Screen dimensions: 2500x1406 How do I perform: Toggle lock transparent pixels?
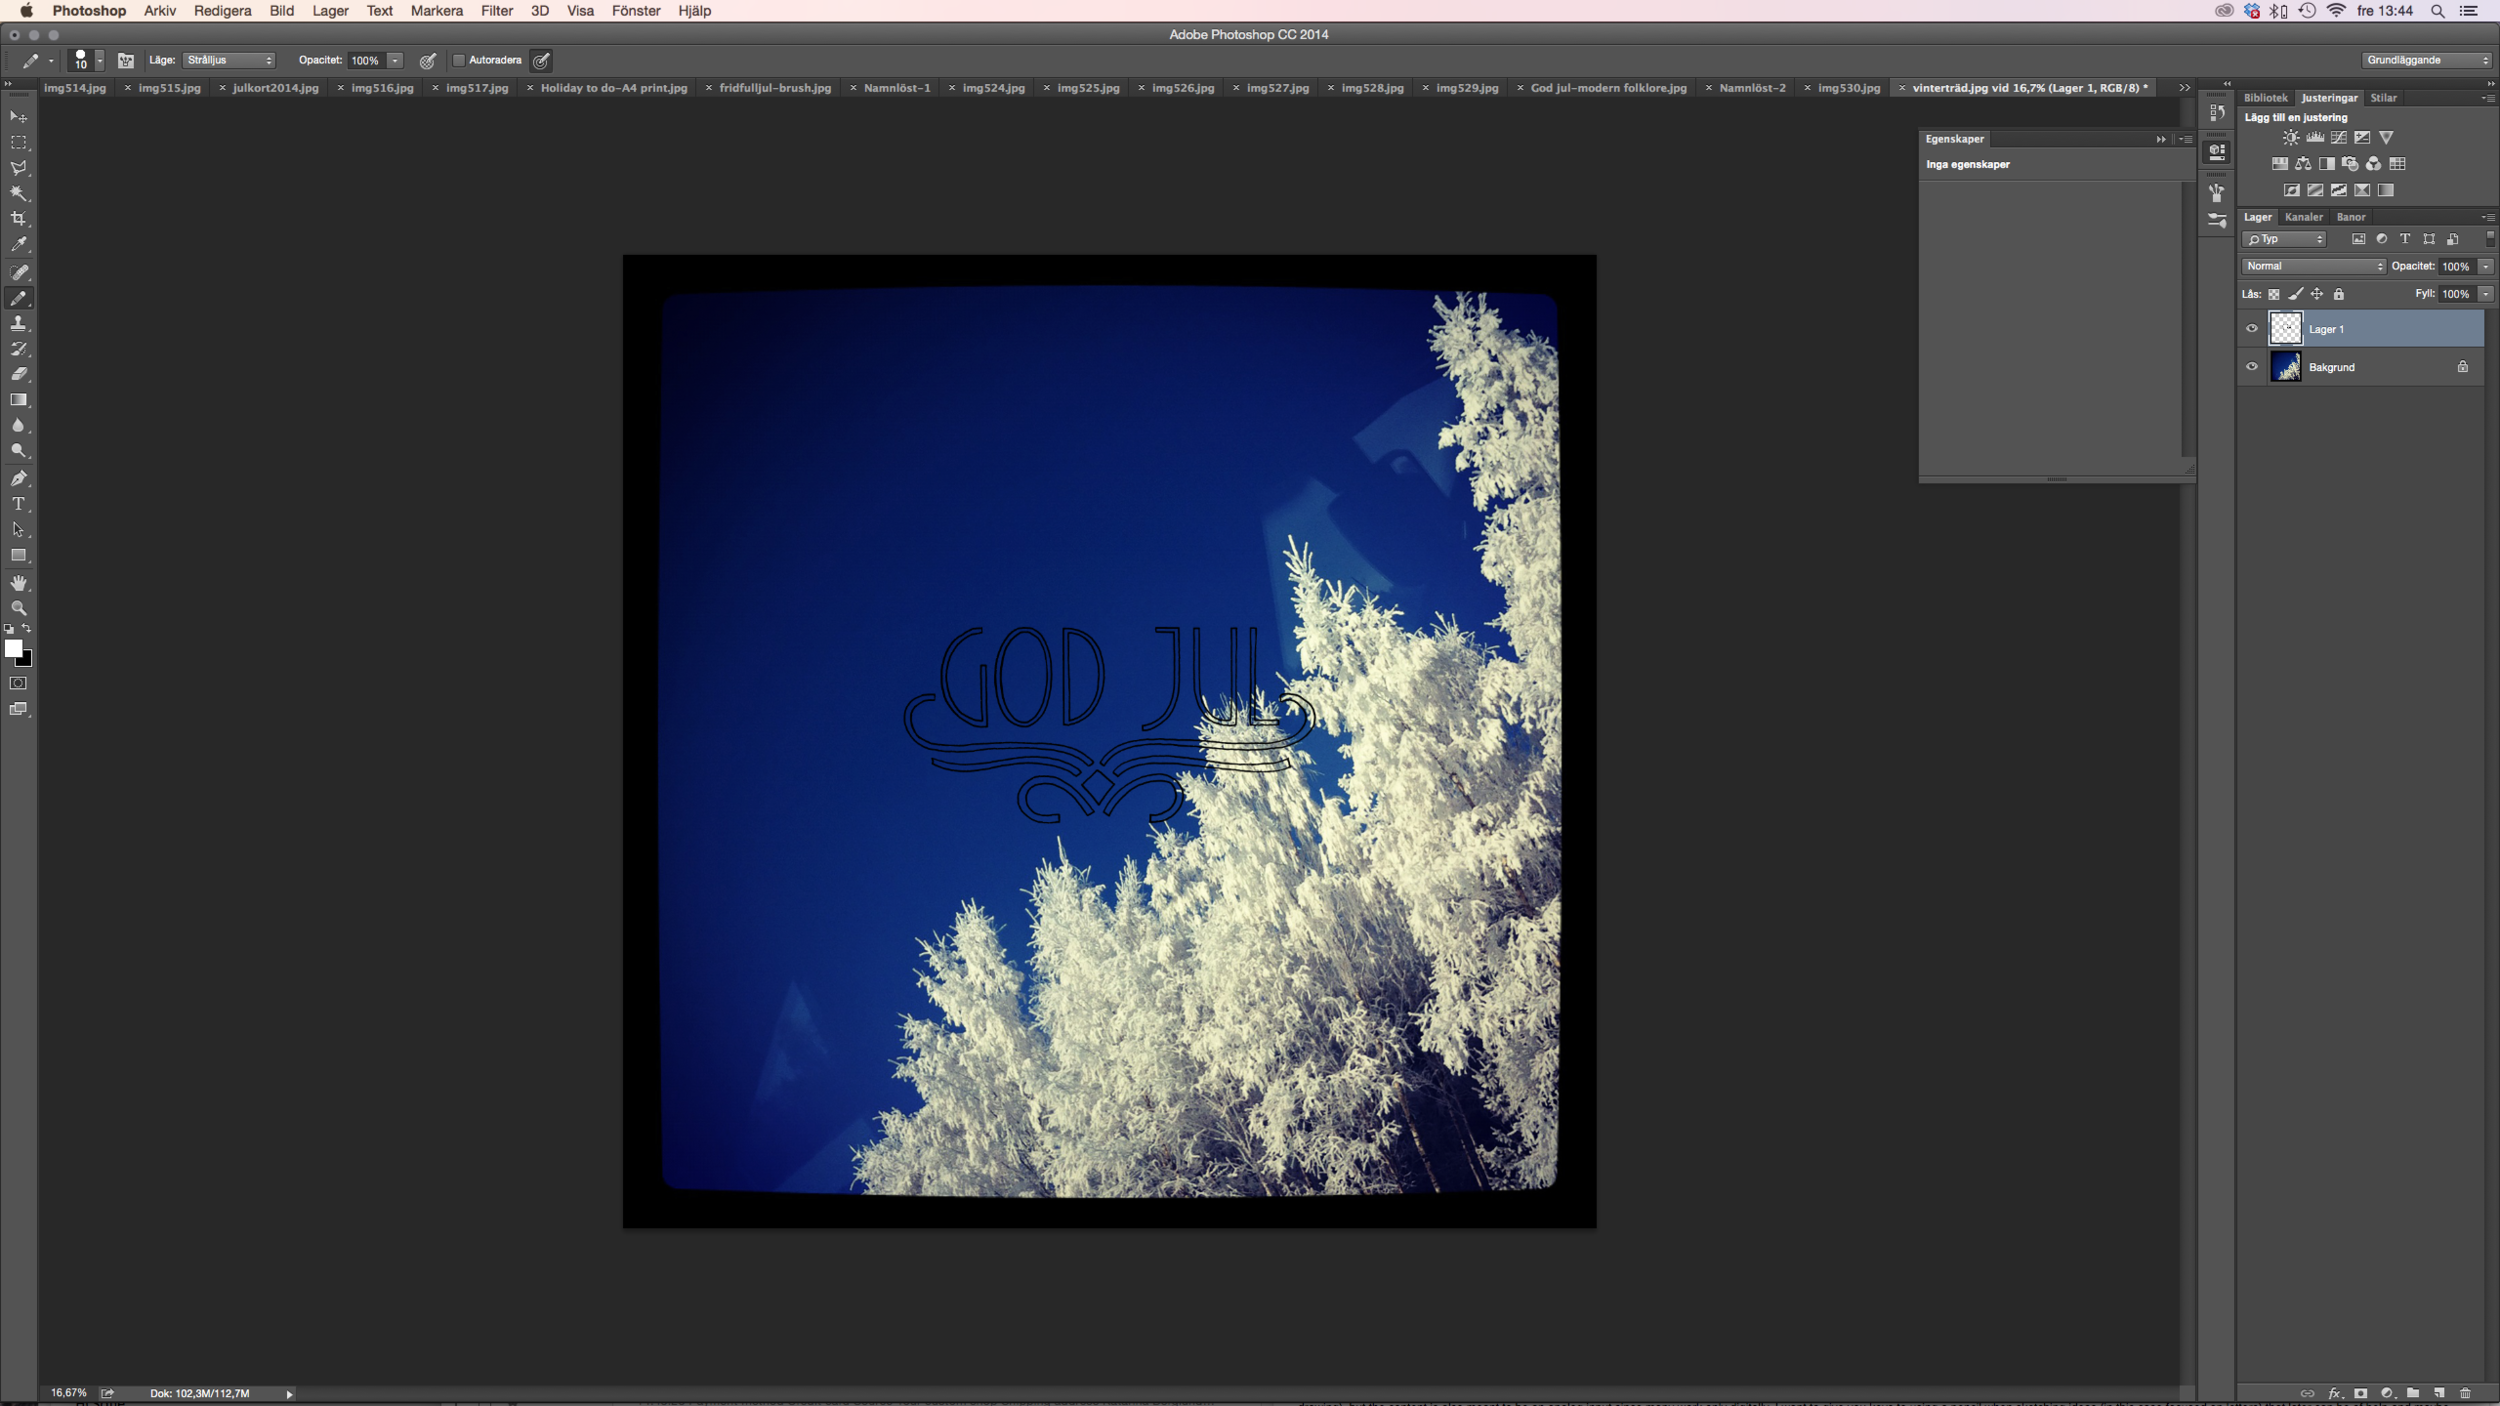[x=2273, y=294]
